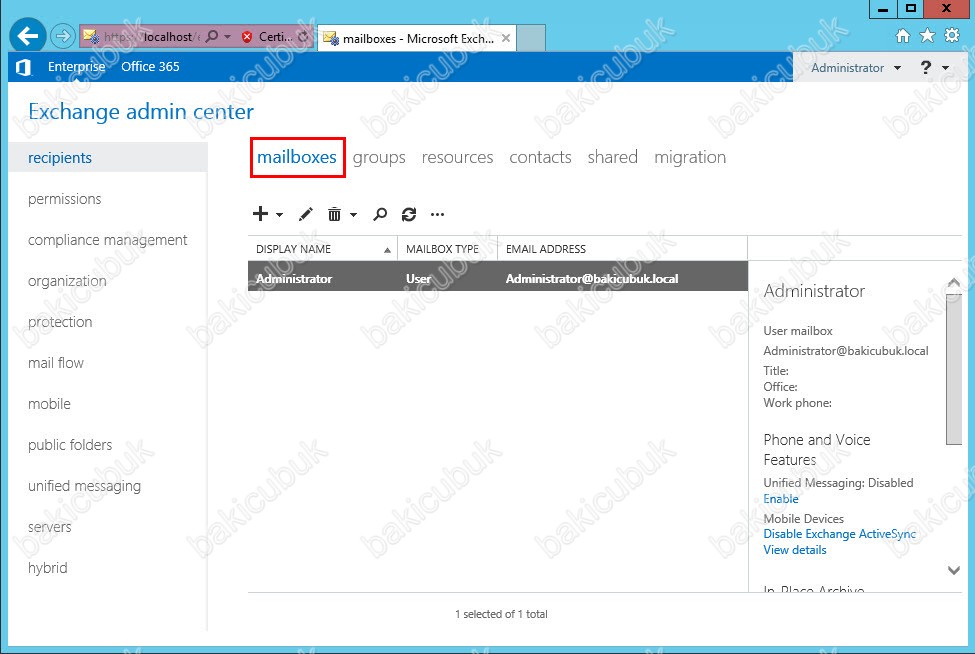The width and height of the screenshot is (975, 654).
Task: Search mailboxes with magnifier icon
Action: [380, 214]
